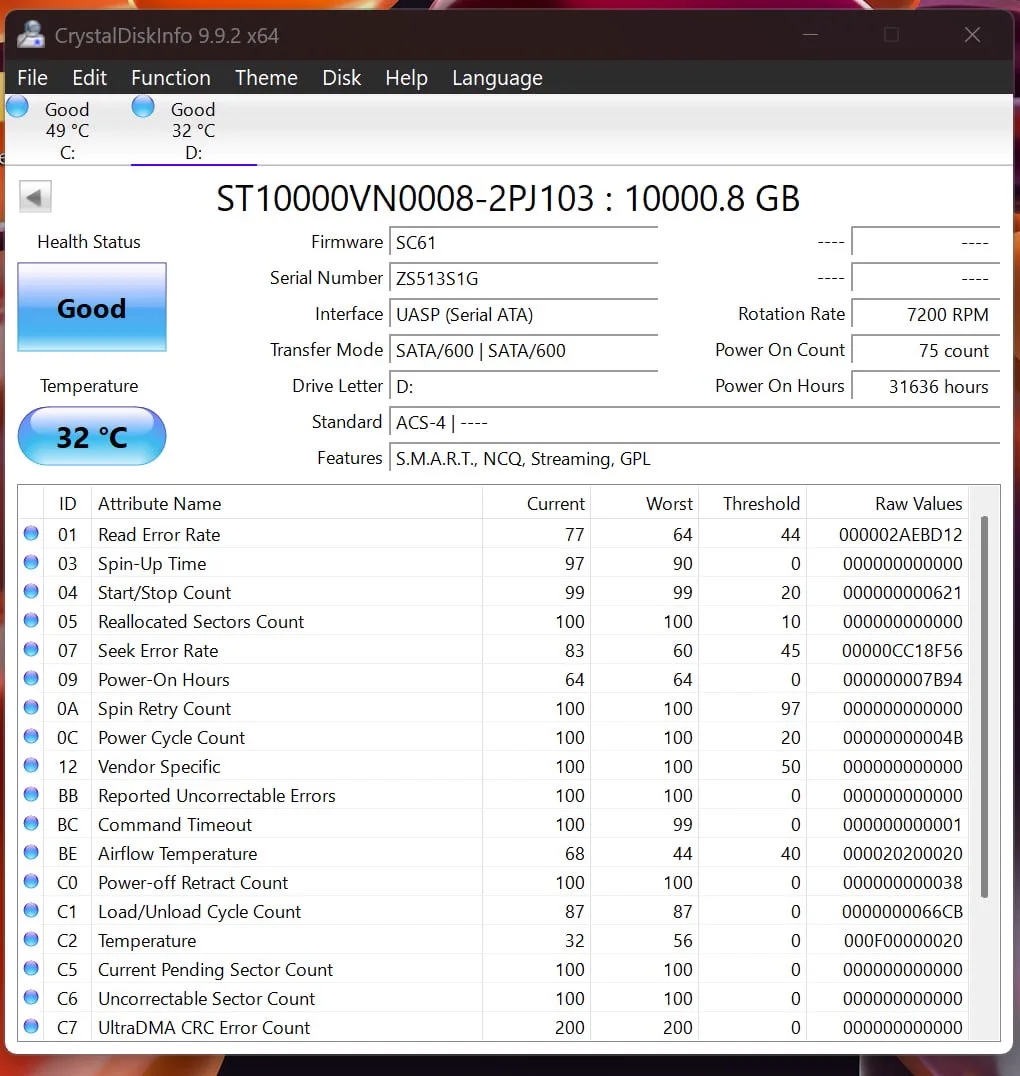Select the D: disk tab at 32 °C

pyautogui.click(x=194, y=130)
